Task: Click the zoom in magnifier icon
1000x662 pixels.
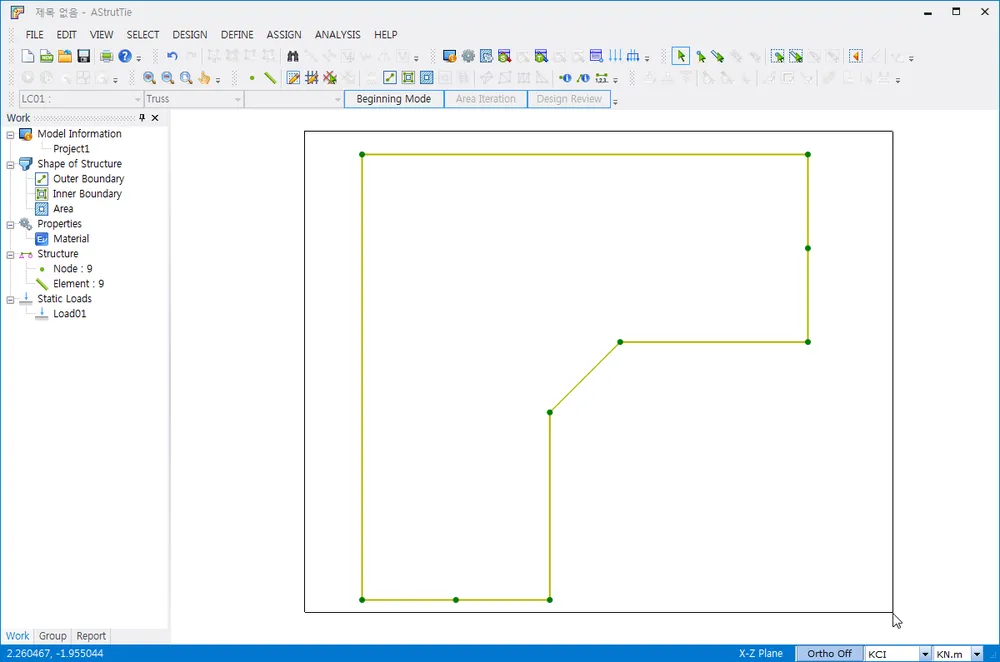Action: [149, 78]
